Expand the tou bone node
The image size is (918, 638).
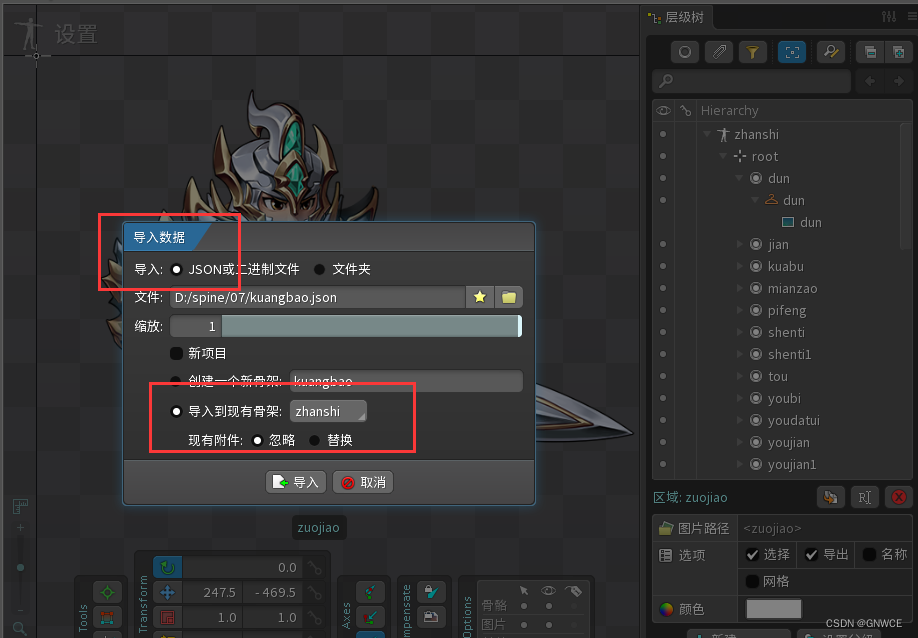pos(739,376)
